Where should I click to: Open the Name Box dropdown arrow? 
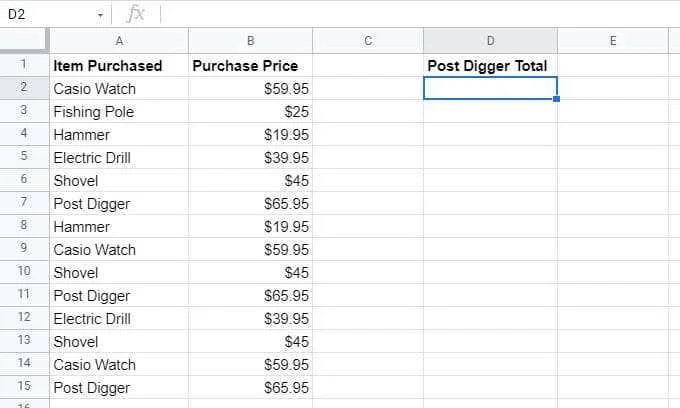tap(100, 15)
